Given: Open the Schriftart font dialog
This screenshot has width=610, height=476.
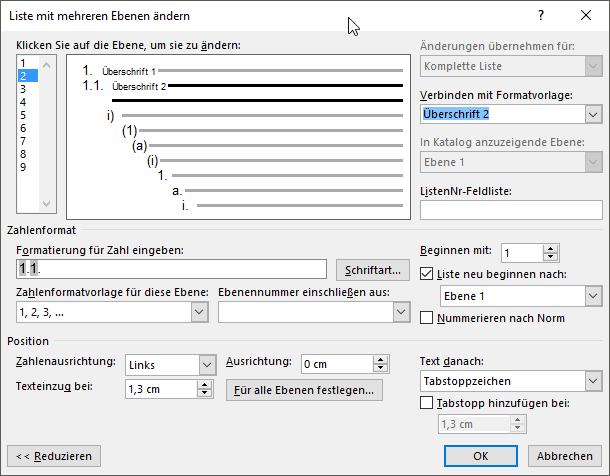Looking at the screenshot, I should (x=372, y=269).
